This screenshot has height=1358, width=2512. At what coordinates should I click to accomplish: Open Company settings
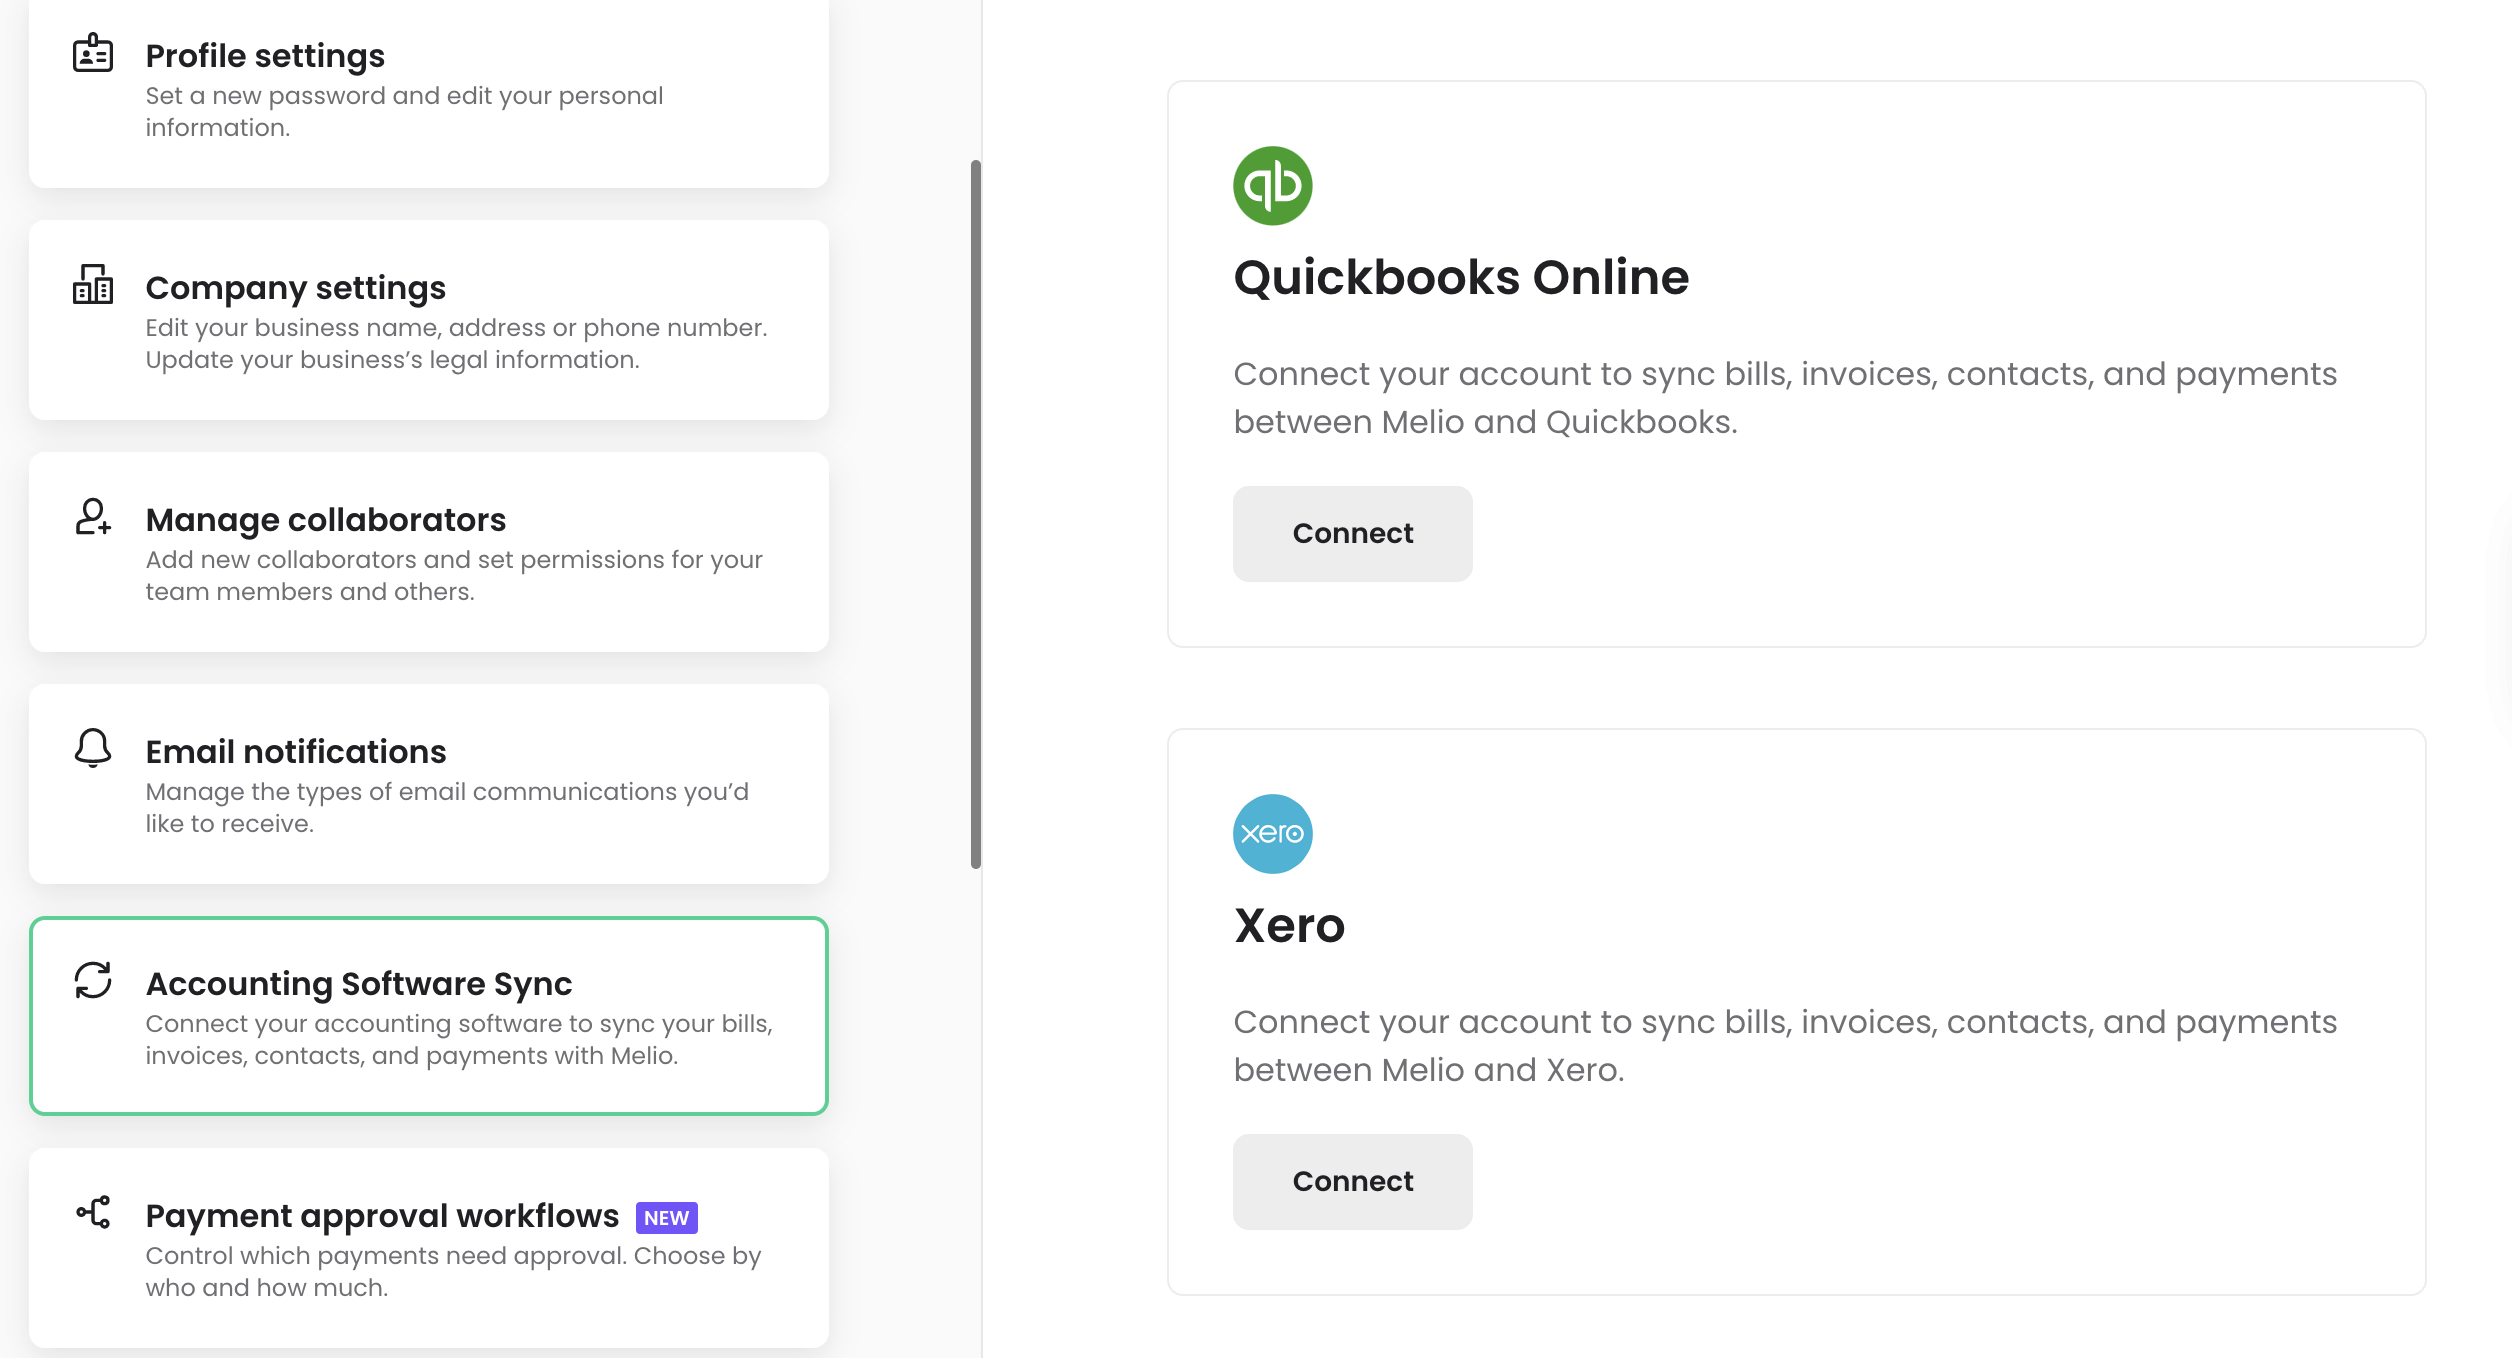[x=429, y=320]
